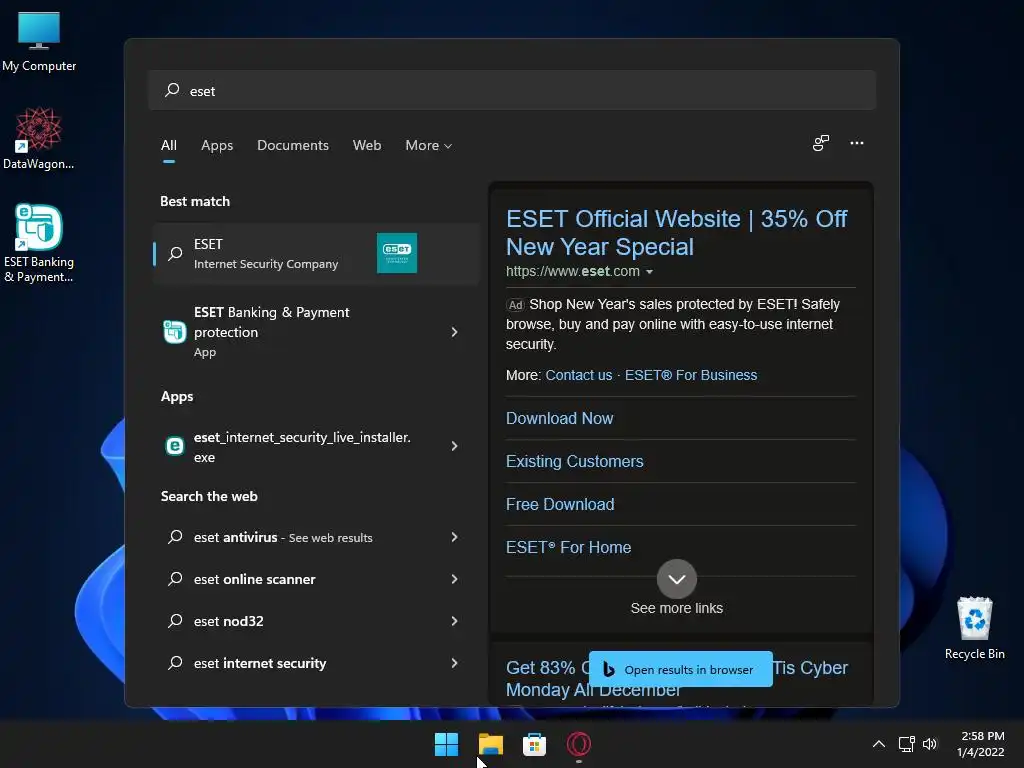
Task: Expand the More filter dropdown
Action: point(428,145)
